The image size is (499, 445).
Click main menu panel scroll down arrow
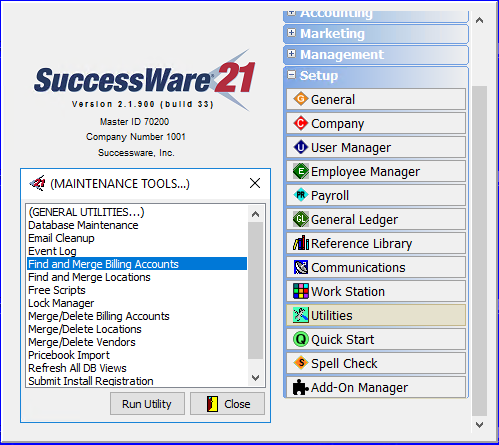pyautogui.click(x=479, y=425)
